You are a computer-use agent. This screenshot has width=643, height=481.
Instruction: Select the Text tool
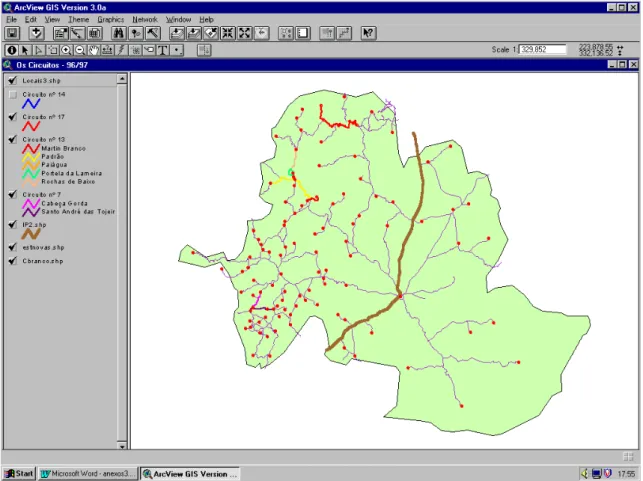(163, 50)
